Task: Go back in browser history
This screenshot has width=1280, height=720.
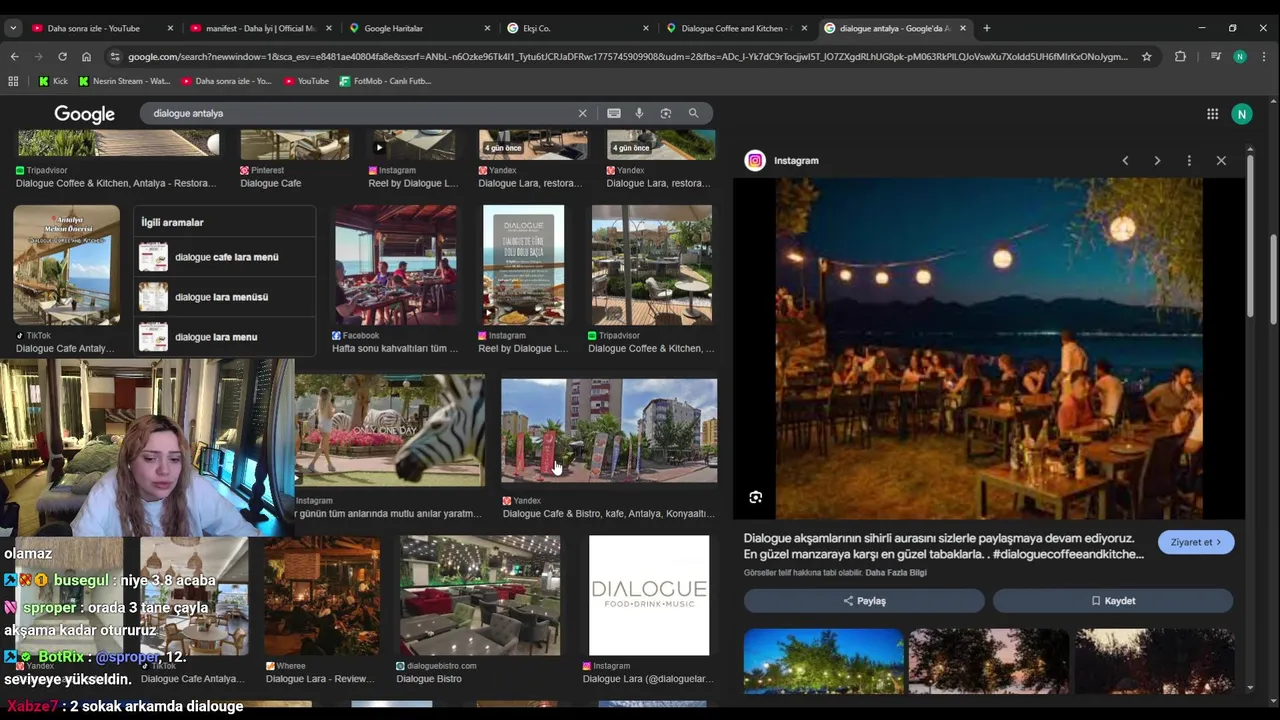Action: tap(14, 57)
